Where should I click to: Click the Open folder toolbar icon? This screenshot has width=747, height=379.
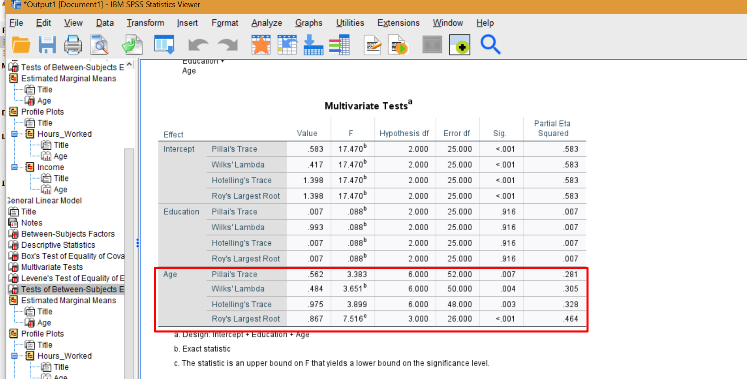[21, 45]
